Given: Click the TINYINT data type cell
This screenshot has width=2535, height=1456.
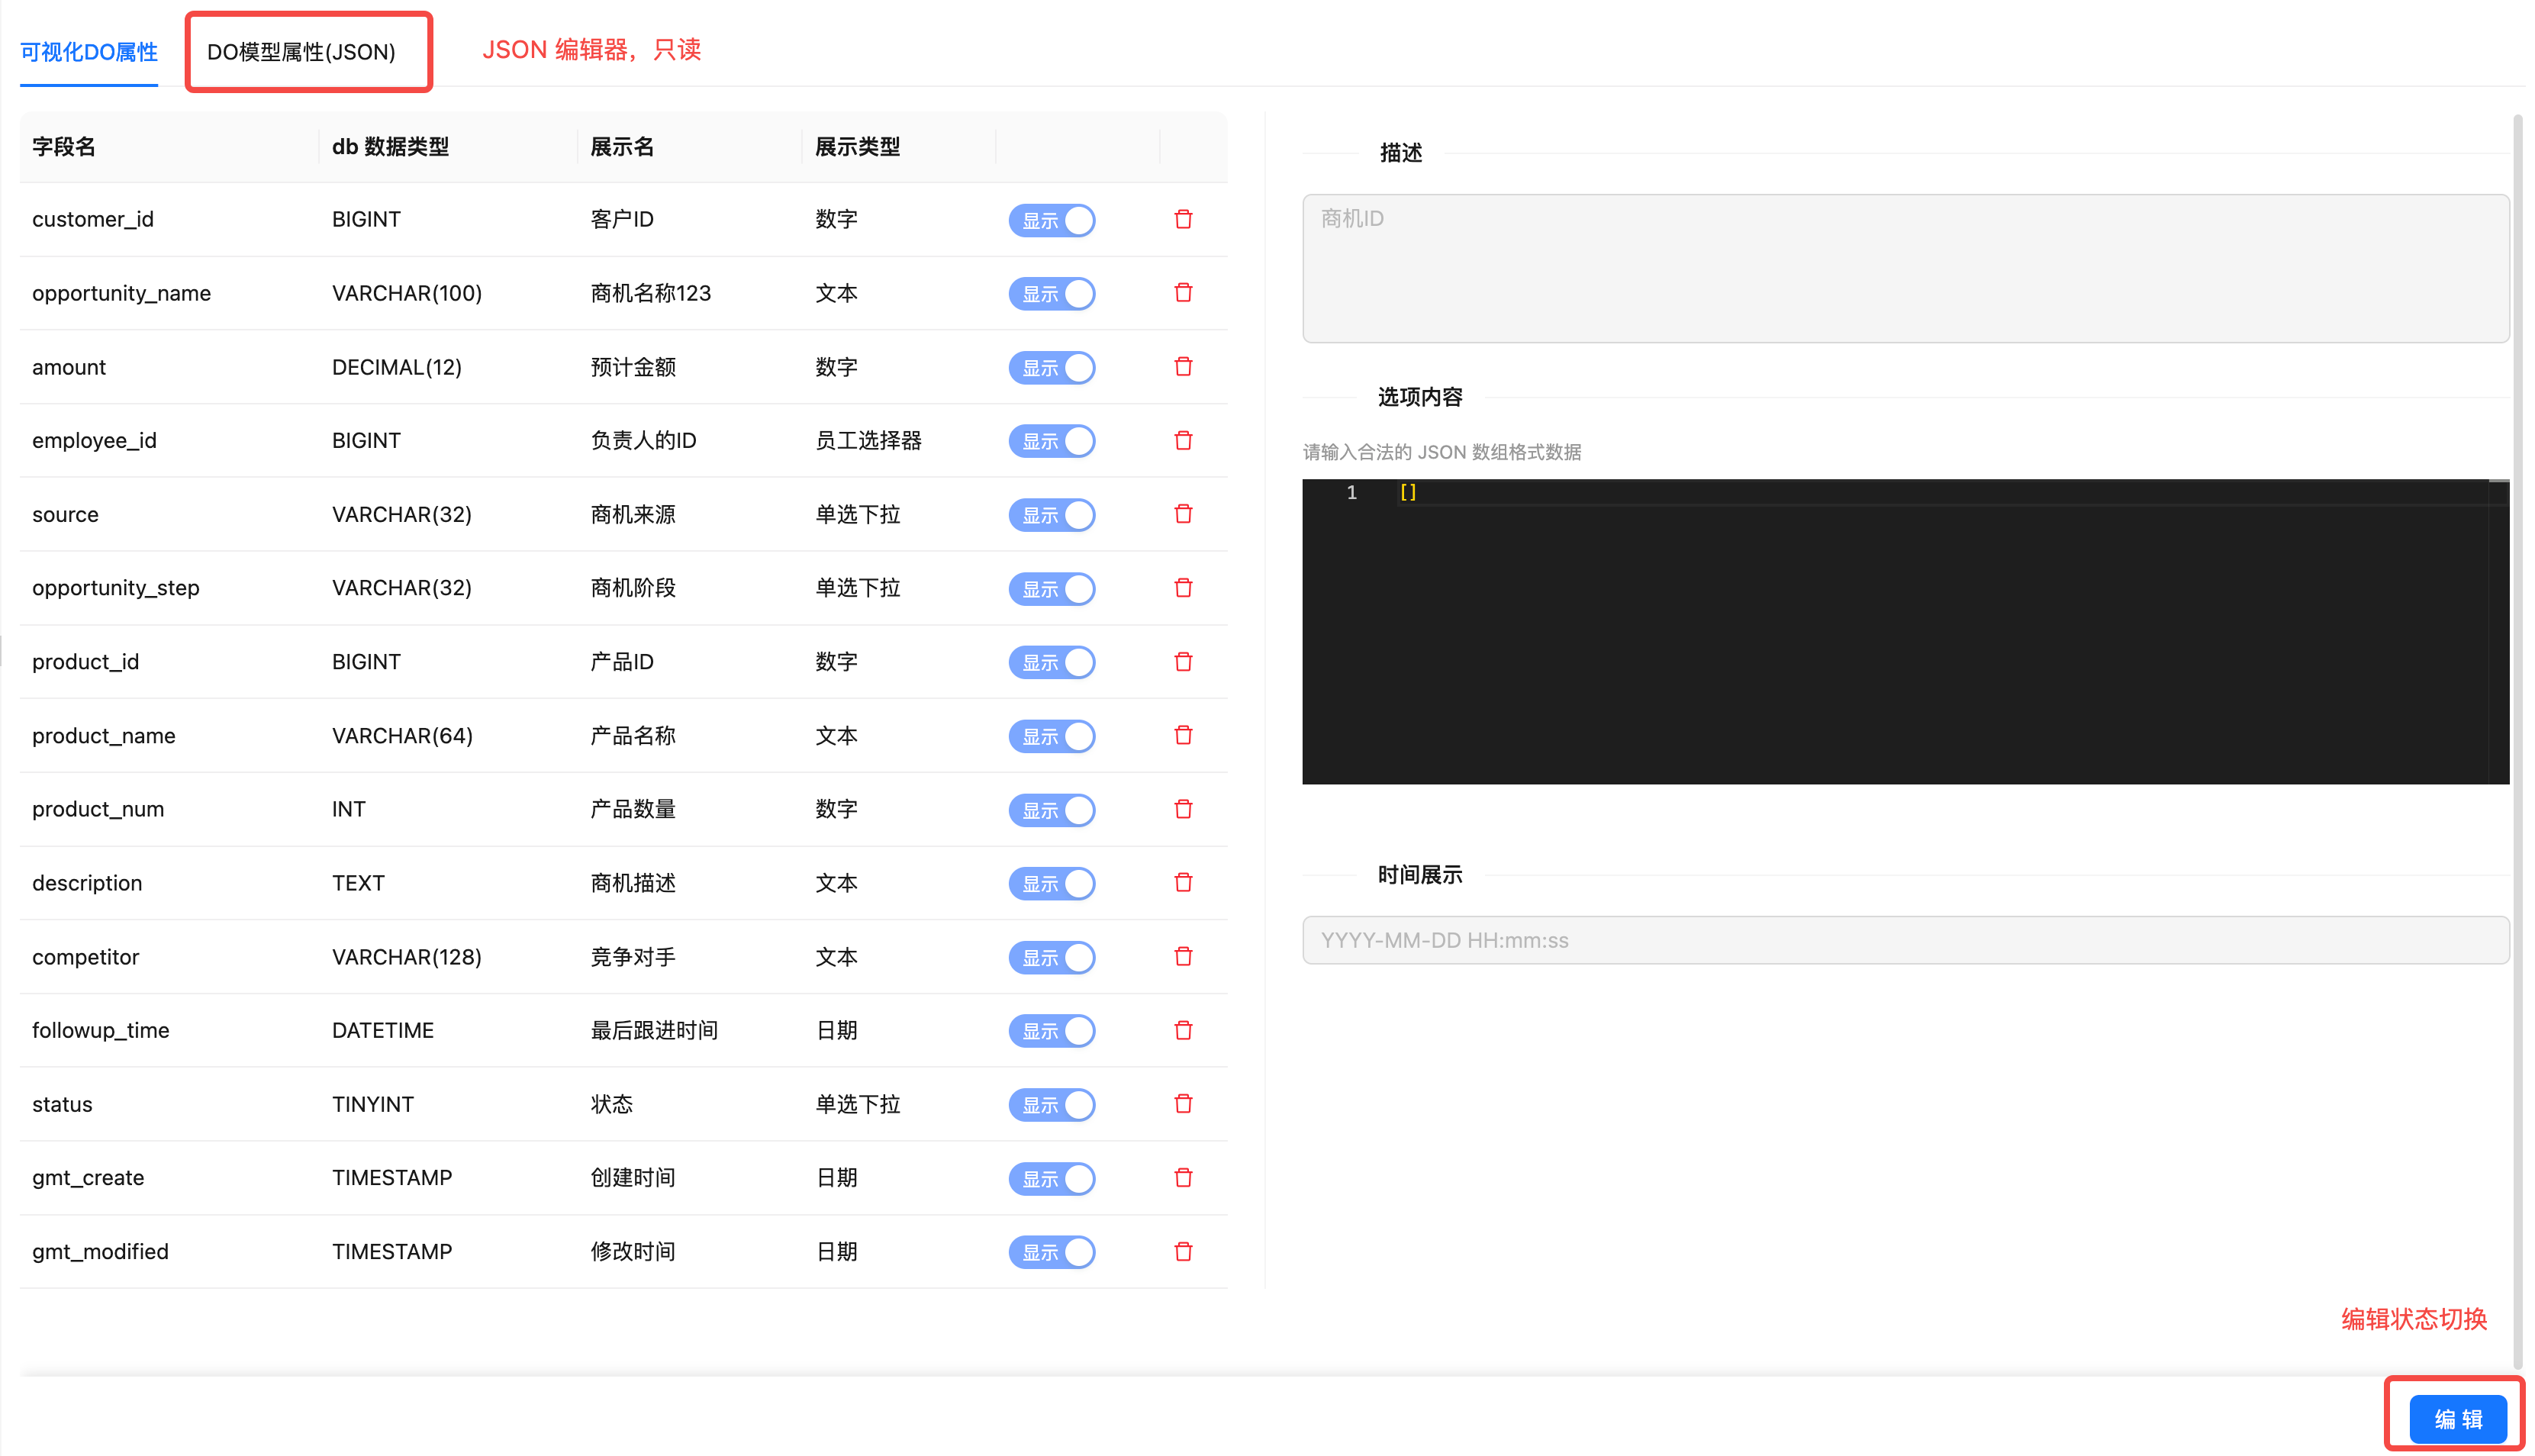Looking at the screenshot, I should pyautogui.click(x=373, y=1105).
